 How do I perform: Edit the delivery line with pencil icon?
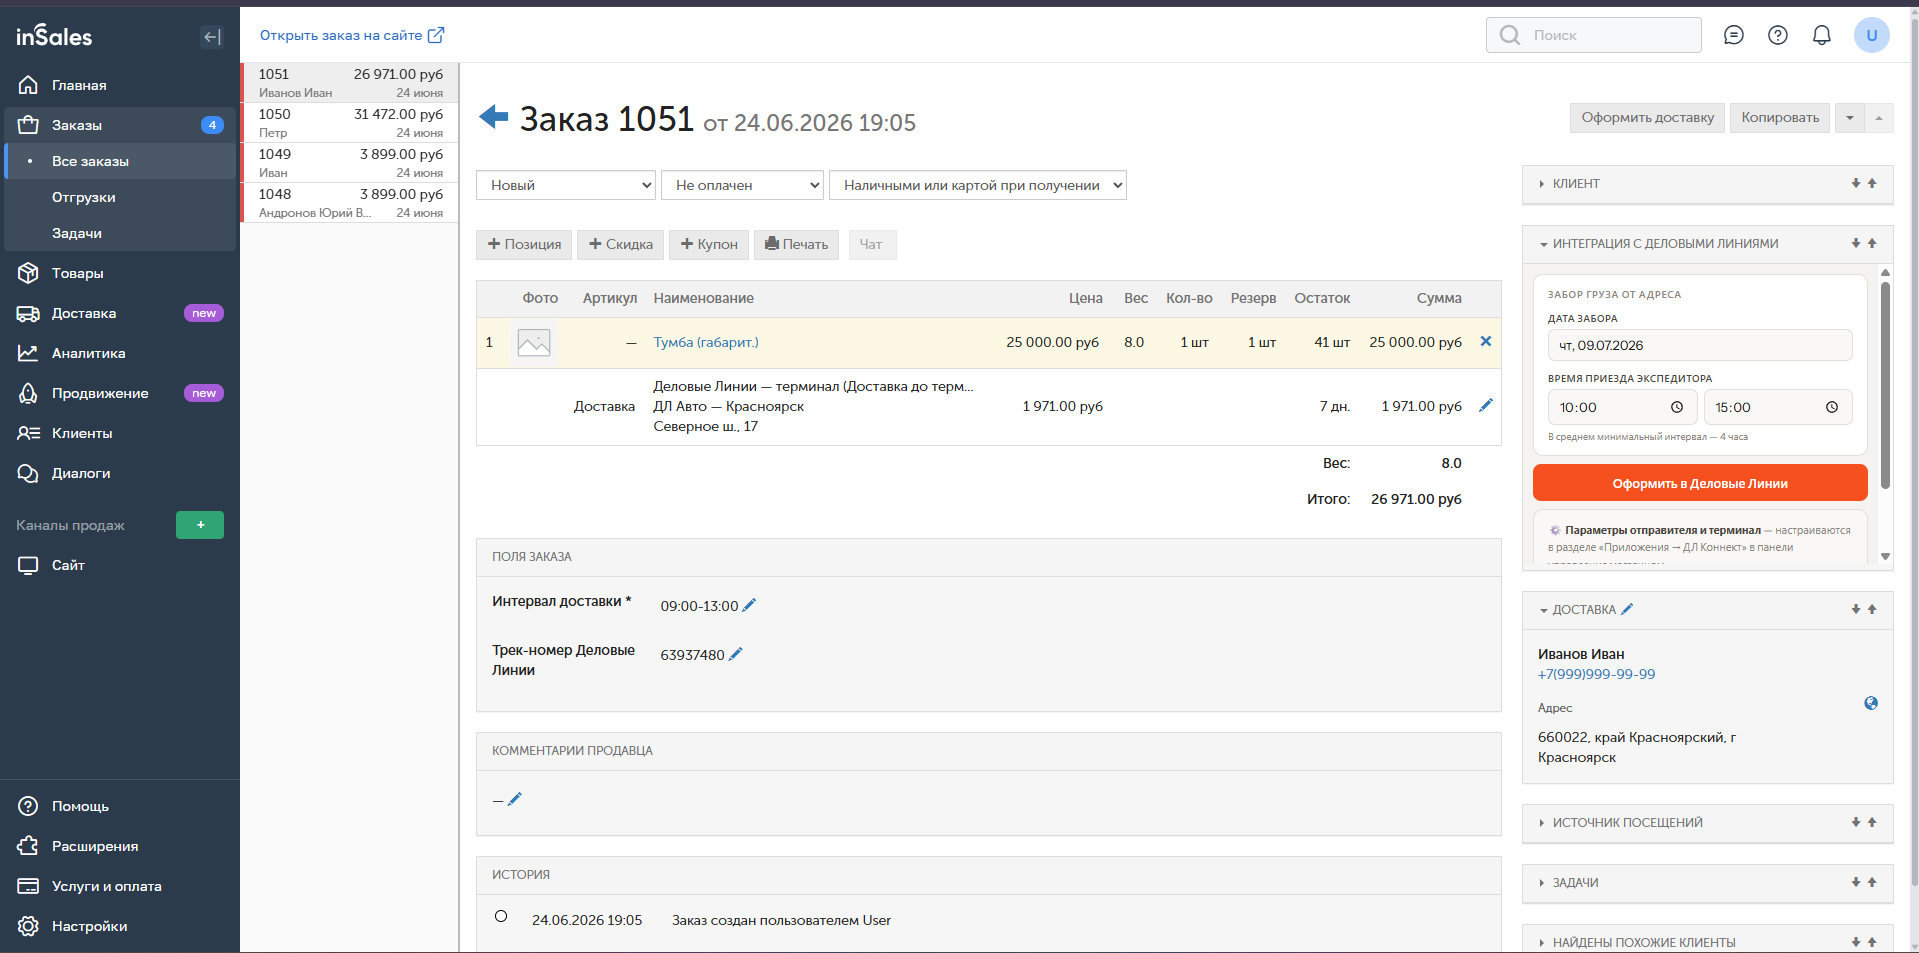click(1486, 405)
